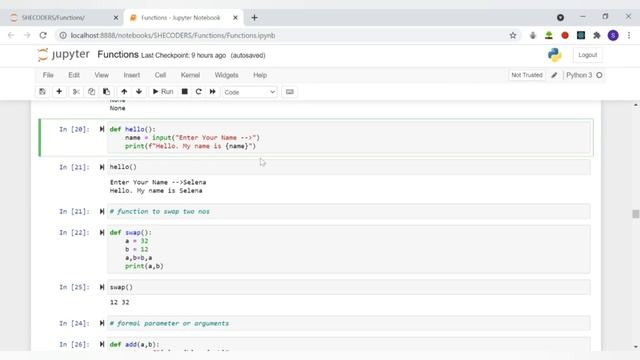Click the 'Last Checkpoint: 9 hours ago' text
Screen dimensions: 640x360
(183, 56)
